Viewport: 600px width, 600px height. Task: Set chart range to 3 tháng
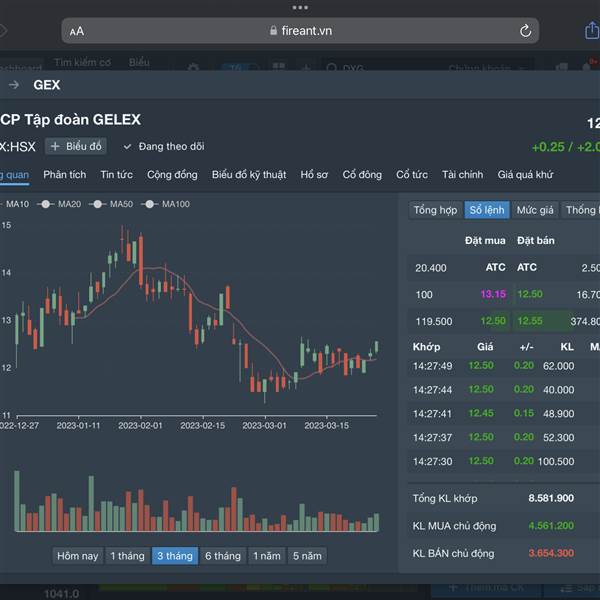click(x=175, y=556)
